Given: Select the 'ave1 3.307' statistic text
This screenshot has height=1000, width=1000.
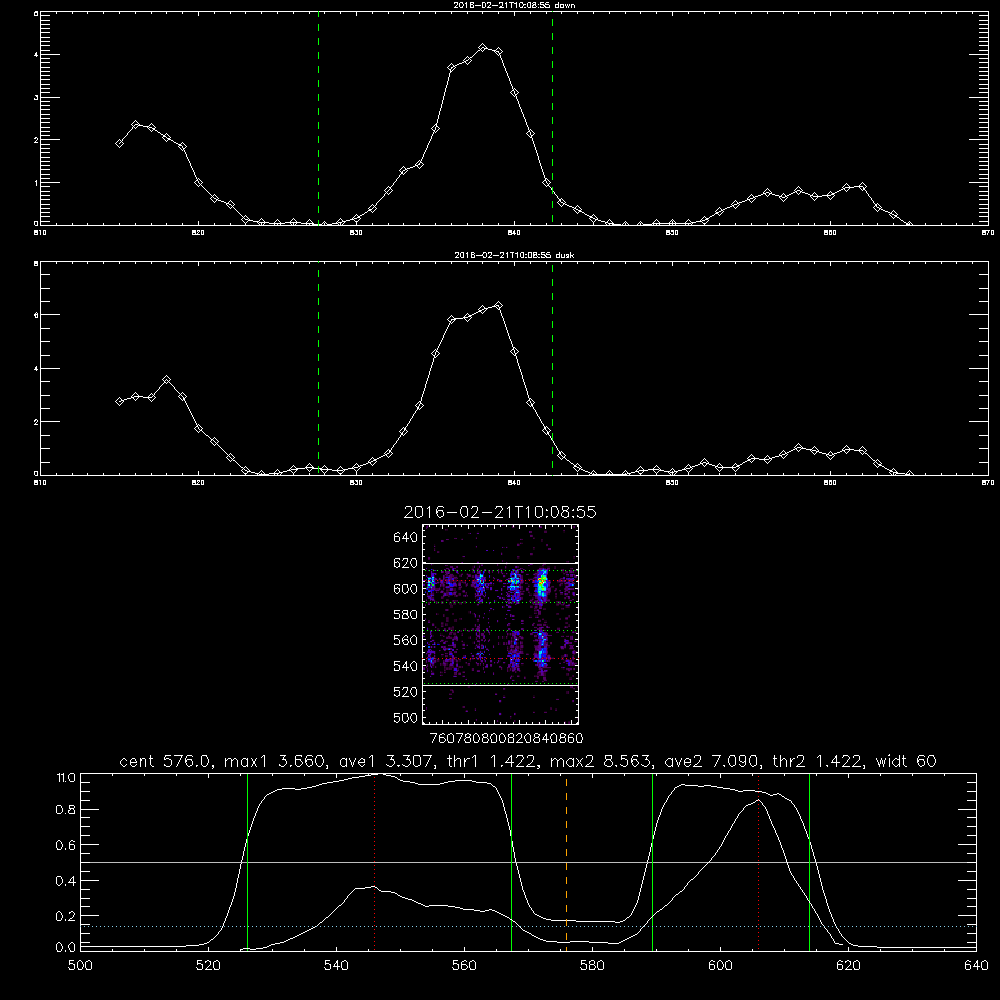Looking at the screenshot, I should [388, 761].
